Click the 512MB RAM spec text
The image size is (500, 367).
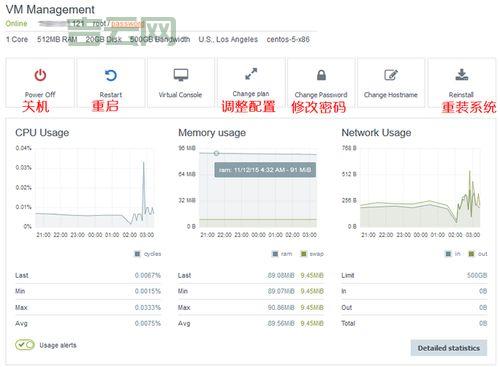pos(57,39)
